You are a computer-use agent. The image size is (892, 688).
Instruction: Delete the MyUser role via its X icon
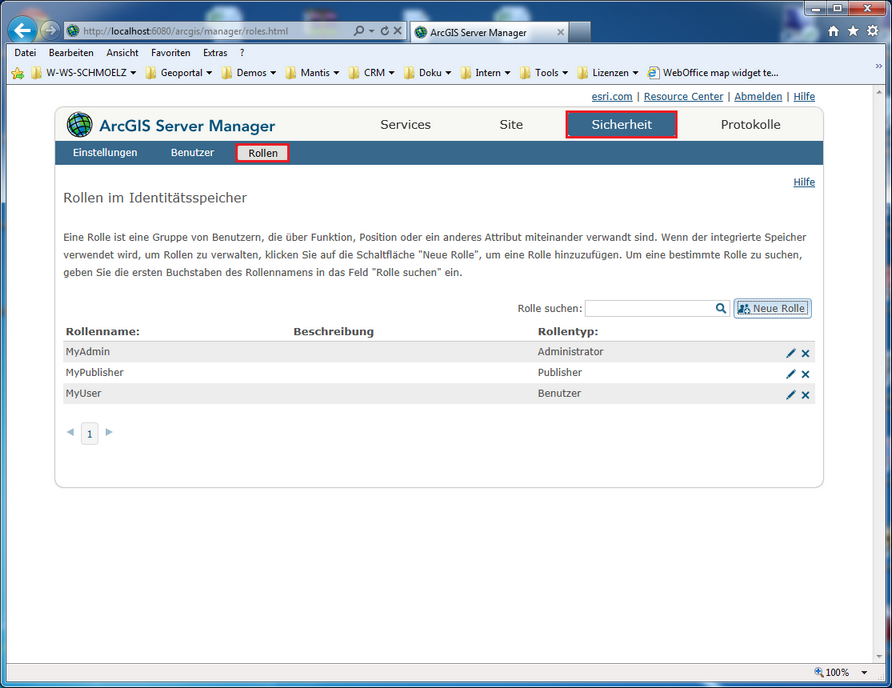[805, 394]
